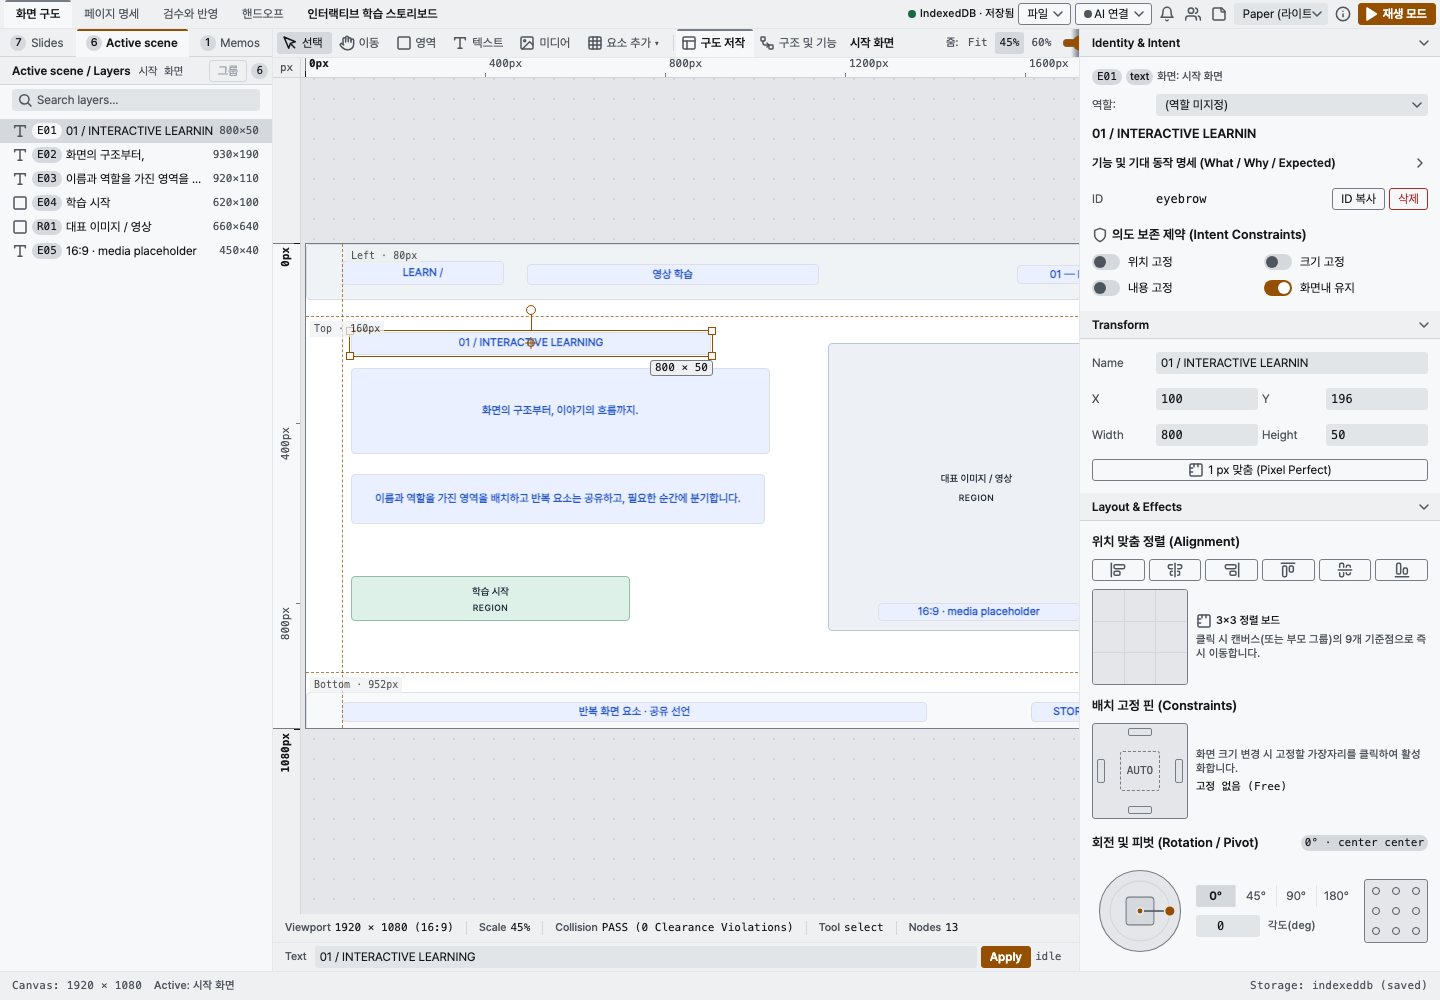Click the document page icon in header
Viewport: 1440px width, 1000px height.
[x=1219, y=14]
